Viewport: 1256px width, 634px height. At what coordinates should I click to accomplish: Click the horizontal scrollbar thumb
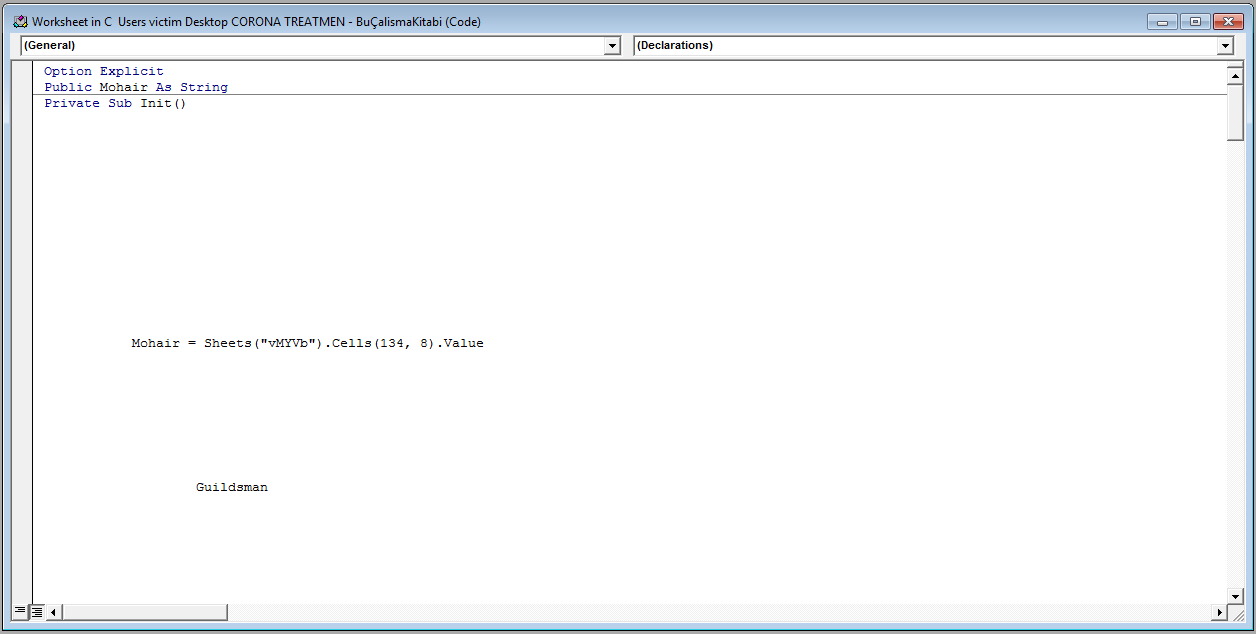click(145, 612)
